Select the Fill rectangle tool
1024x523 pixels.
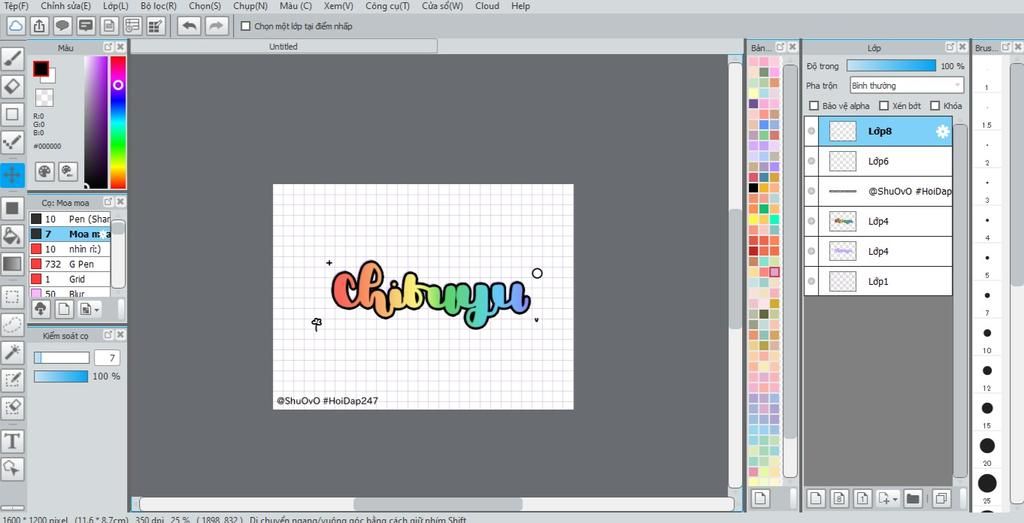pyautogui.click(x=12, y=209)
